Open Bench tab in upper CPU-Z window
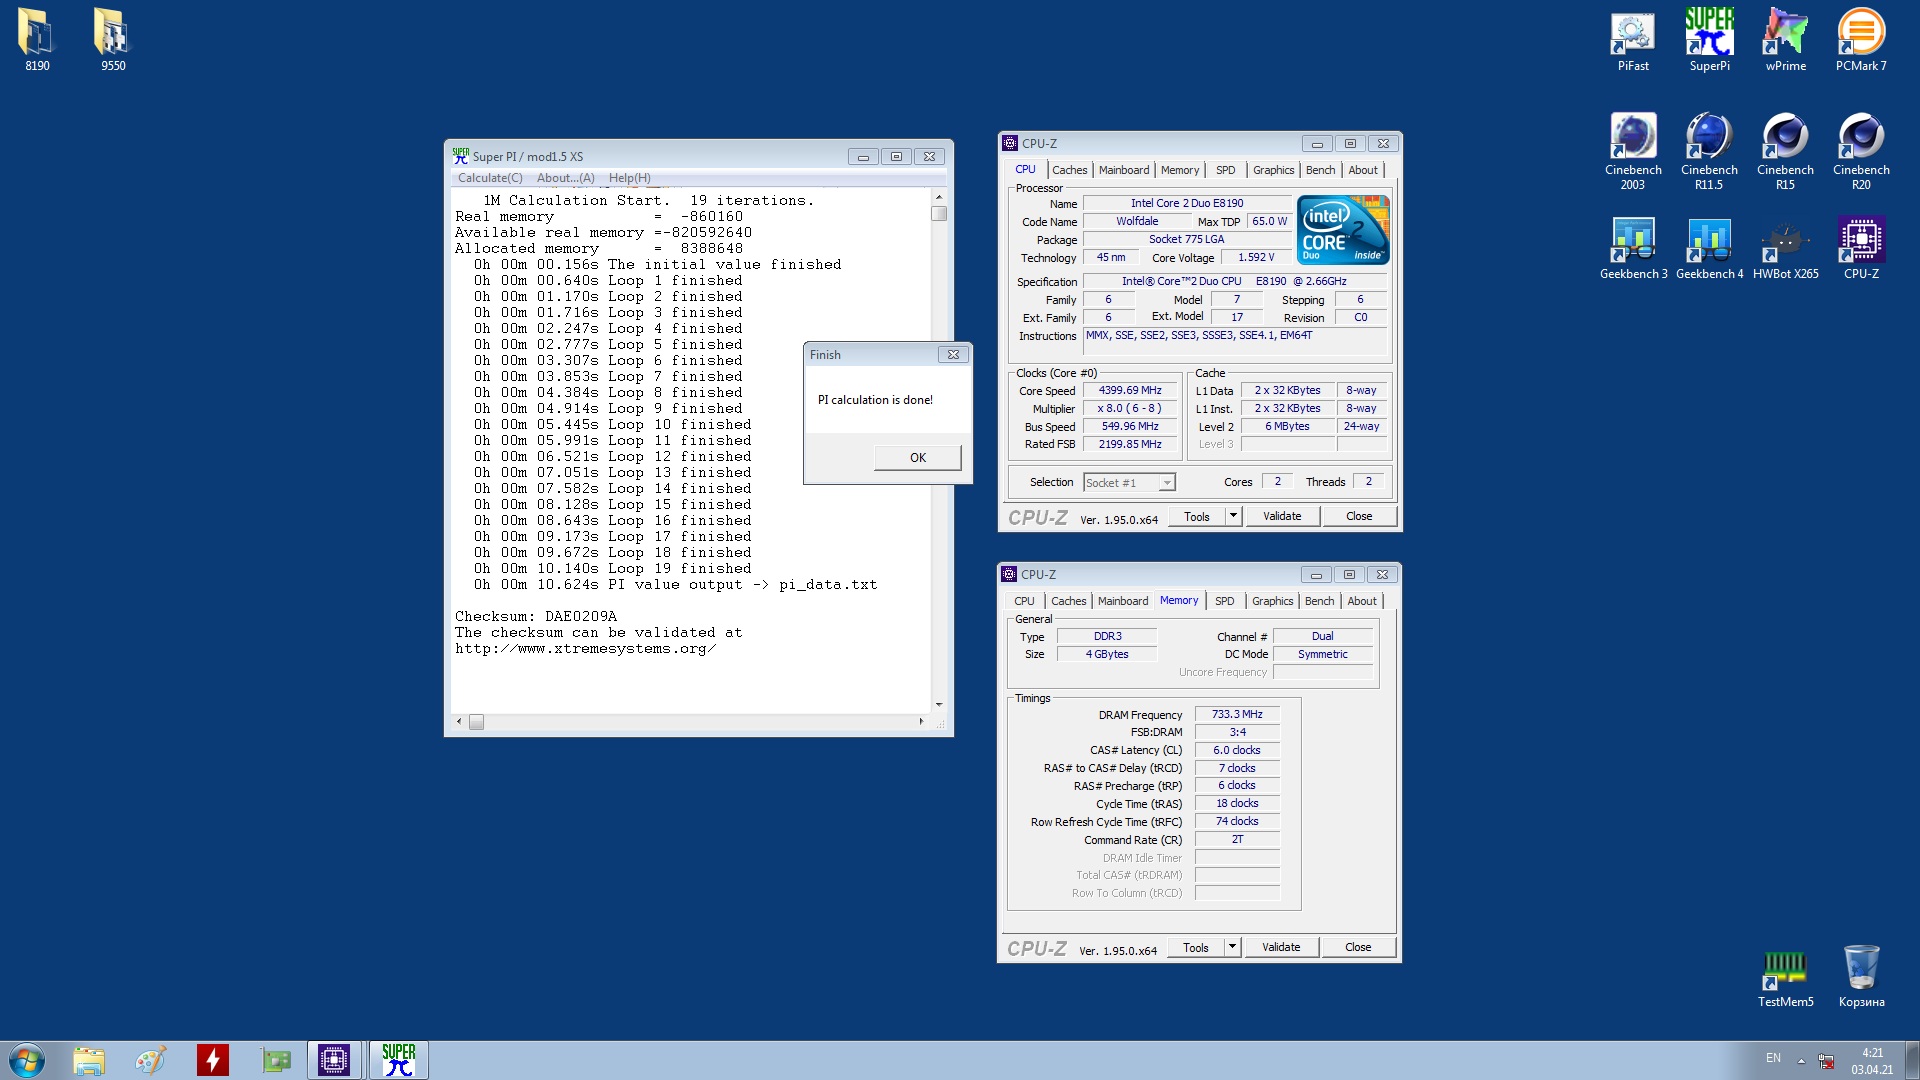Screen dimensions: 1920x1080 click(1320, 170)
